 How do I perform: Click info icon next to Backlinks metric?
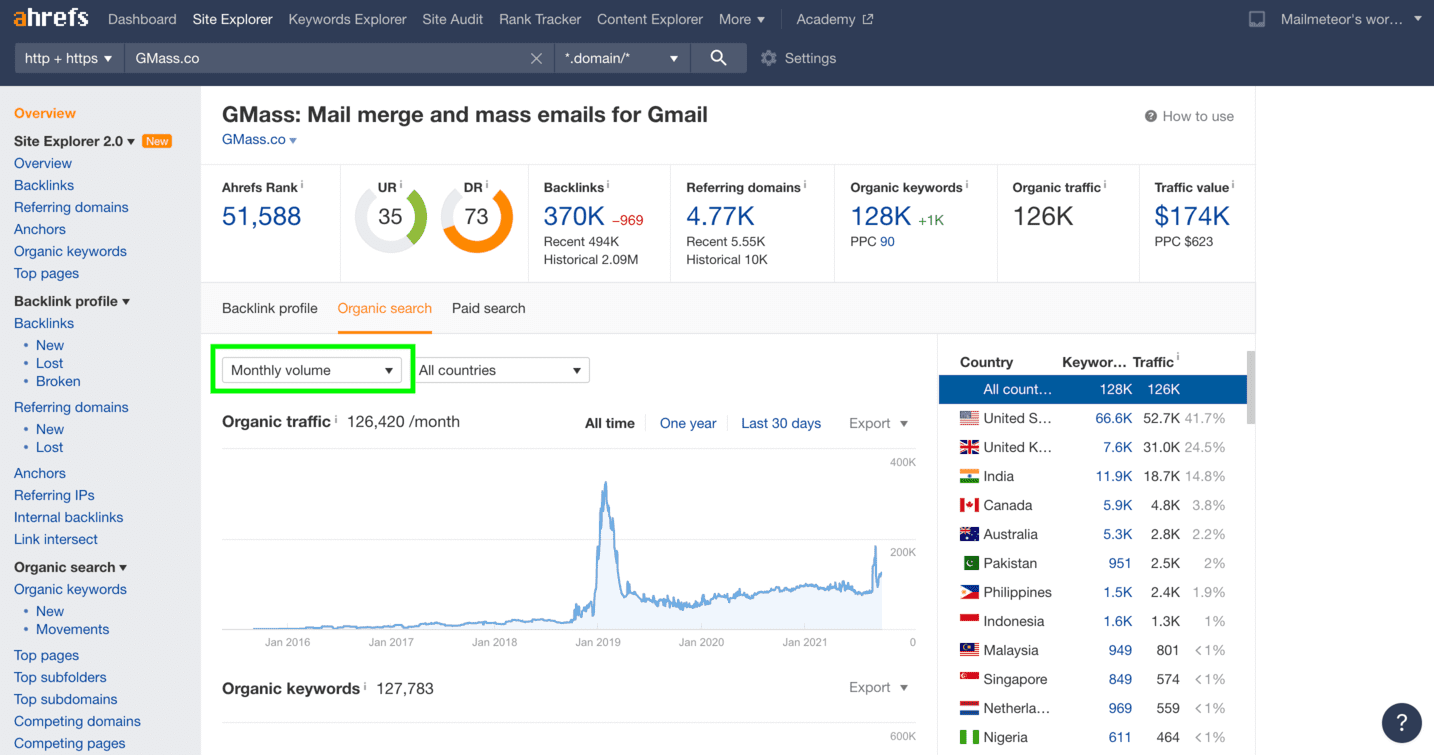(x=609, y=185)
